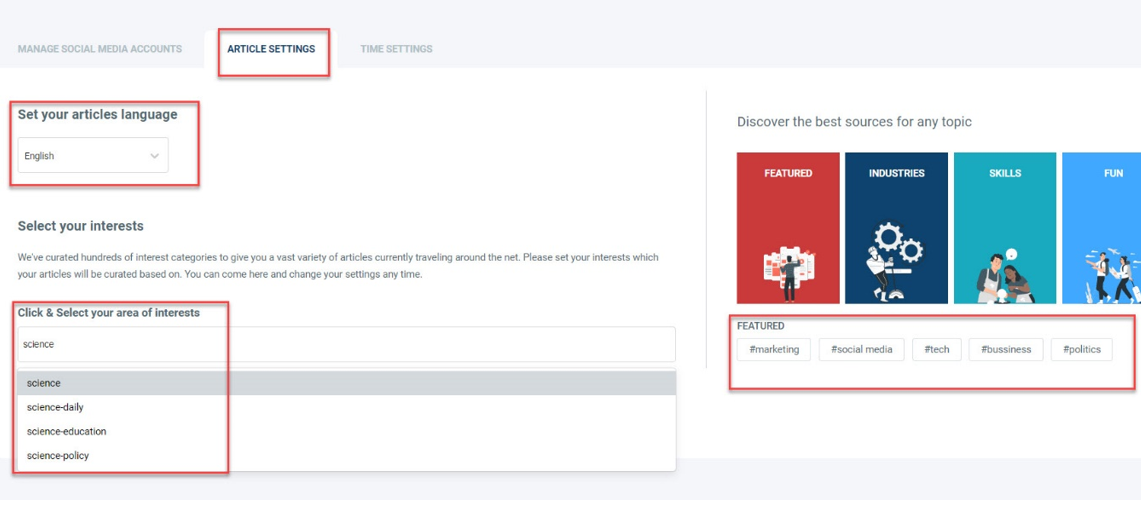Screen dimensions: 1141x506
Task: Add the #social media tag
Action: (862, 349)
